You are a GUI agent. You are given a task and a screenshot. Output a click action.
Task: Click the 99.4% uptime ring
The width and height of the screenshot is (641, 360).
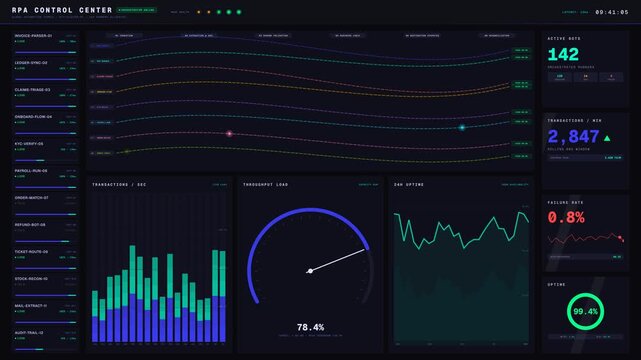(585, 311)
